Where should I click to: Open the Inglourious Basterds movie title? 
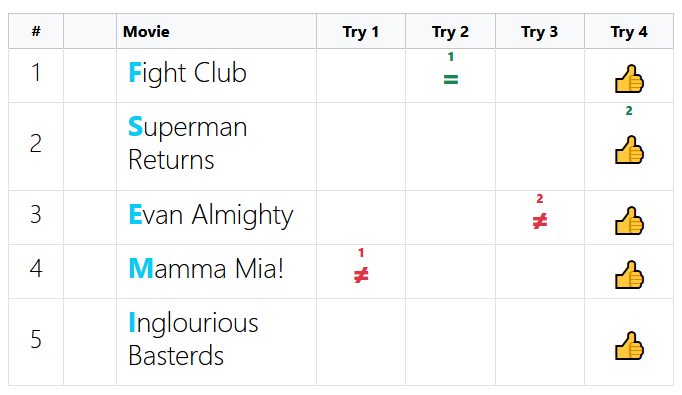(x=193, y=339)
